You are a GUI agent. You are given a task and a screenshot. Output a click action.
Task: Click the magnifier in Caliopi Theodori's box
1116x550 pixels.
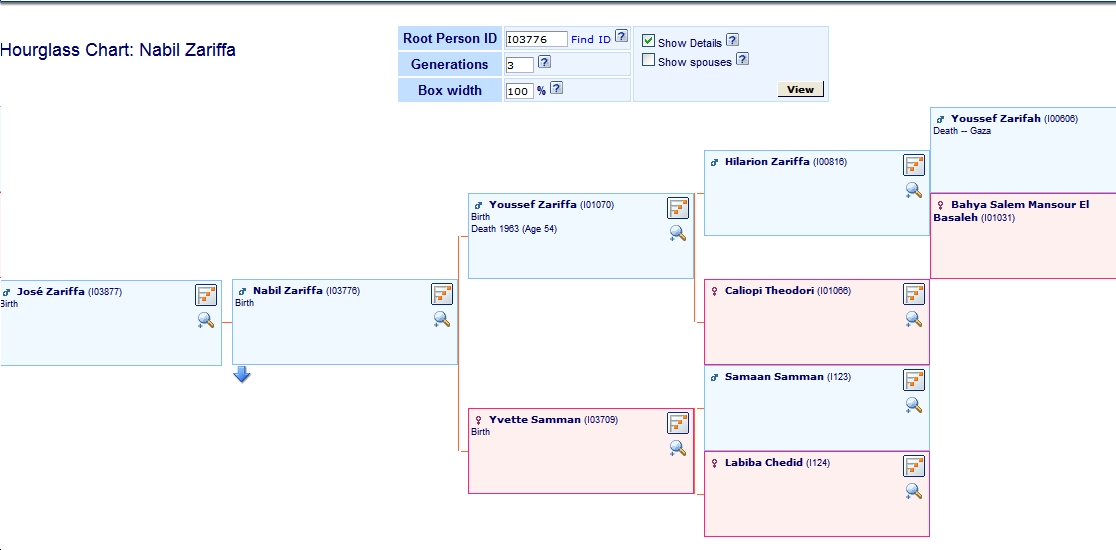[x=914, y=320]
